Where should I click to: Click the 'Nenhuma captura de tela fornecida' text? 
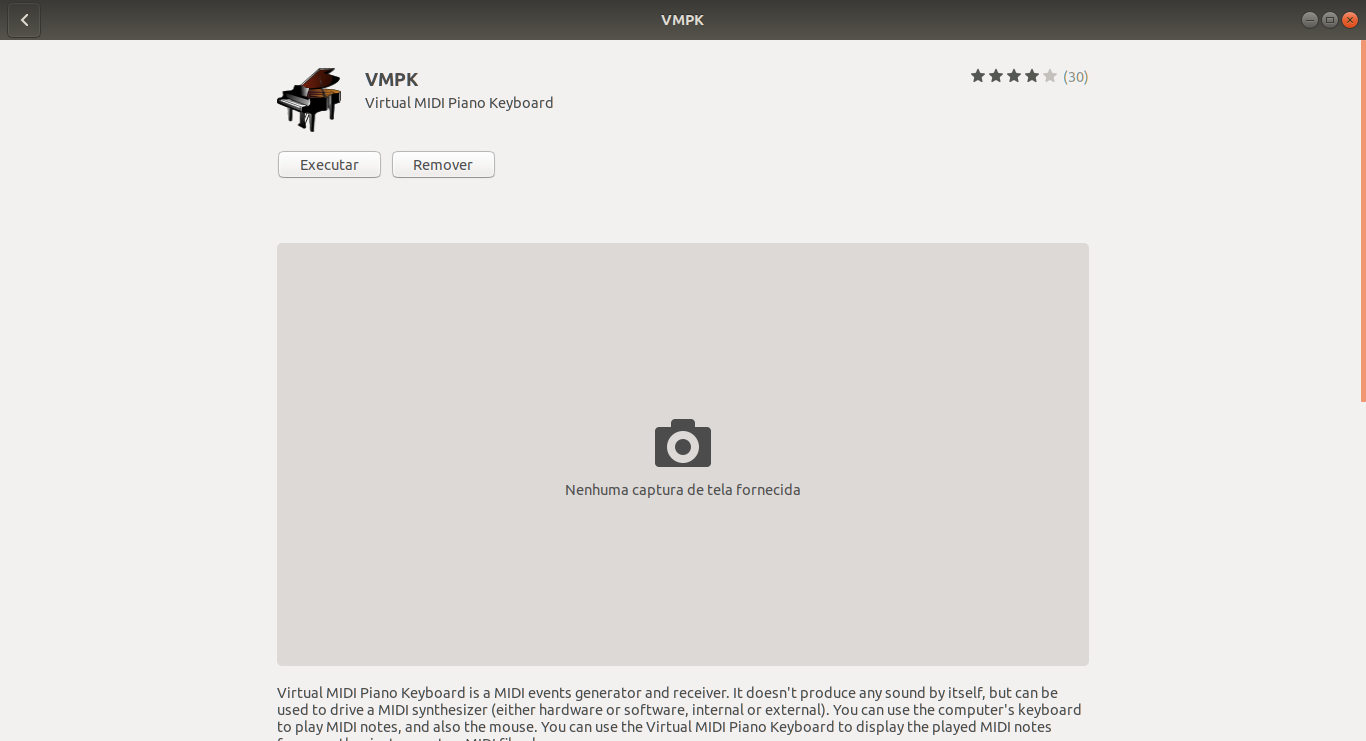tap(683, 490)
